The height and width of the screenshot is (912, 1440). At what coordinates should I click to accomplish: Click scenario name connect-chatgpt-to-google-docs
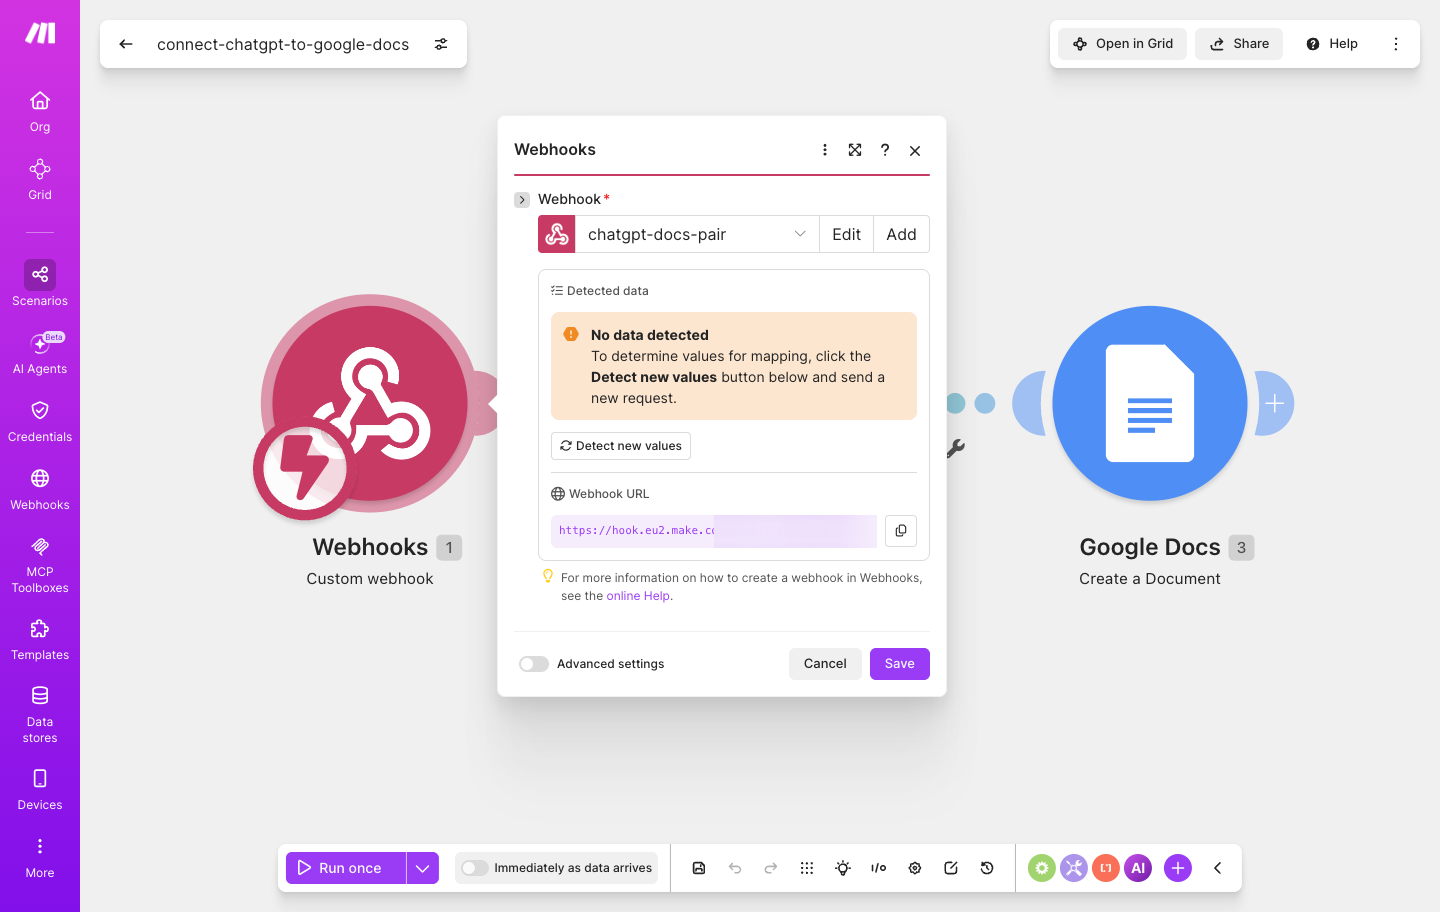tap(283, 44)
